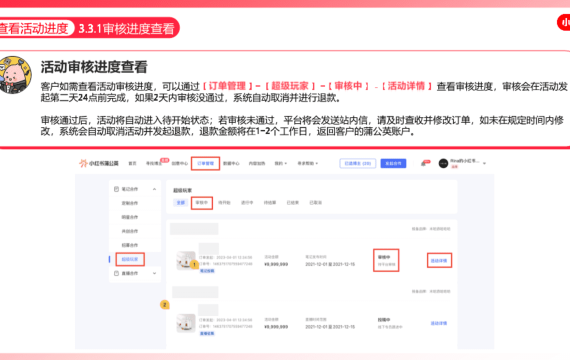Open 活动详情 for the 审核中 order
The image size is (570, 360).
439,261
